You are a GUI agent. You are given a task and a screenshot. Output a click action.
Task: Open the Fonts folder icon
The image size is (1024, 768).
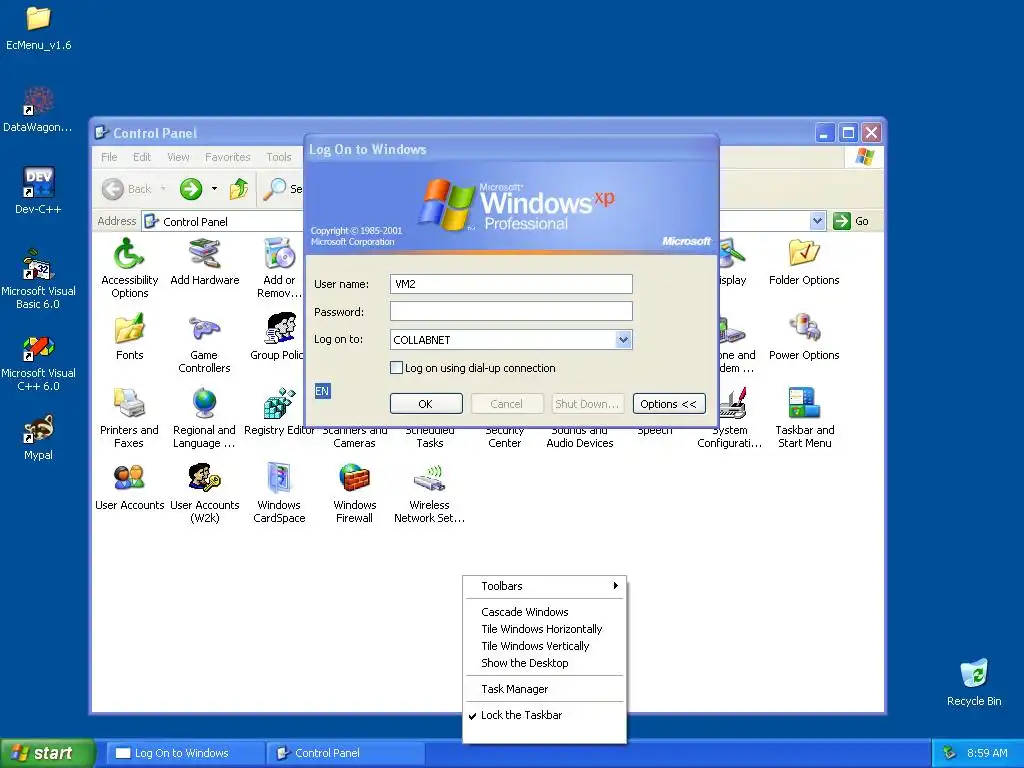click(x=129, y=337)
